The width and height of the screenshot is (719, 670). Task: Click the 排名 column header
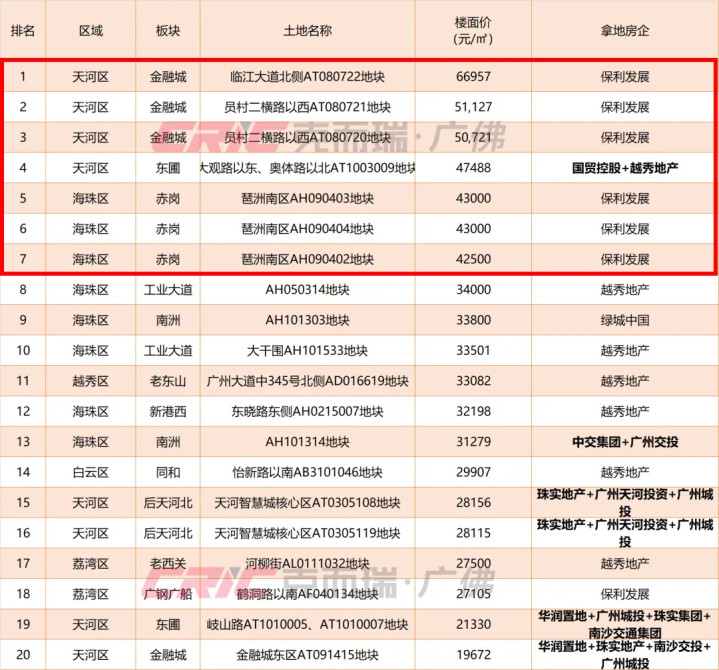[22, 31]
